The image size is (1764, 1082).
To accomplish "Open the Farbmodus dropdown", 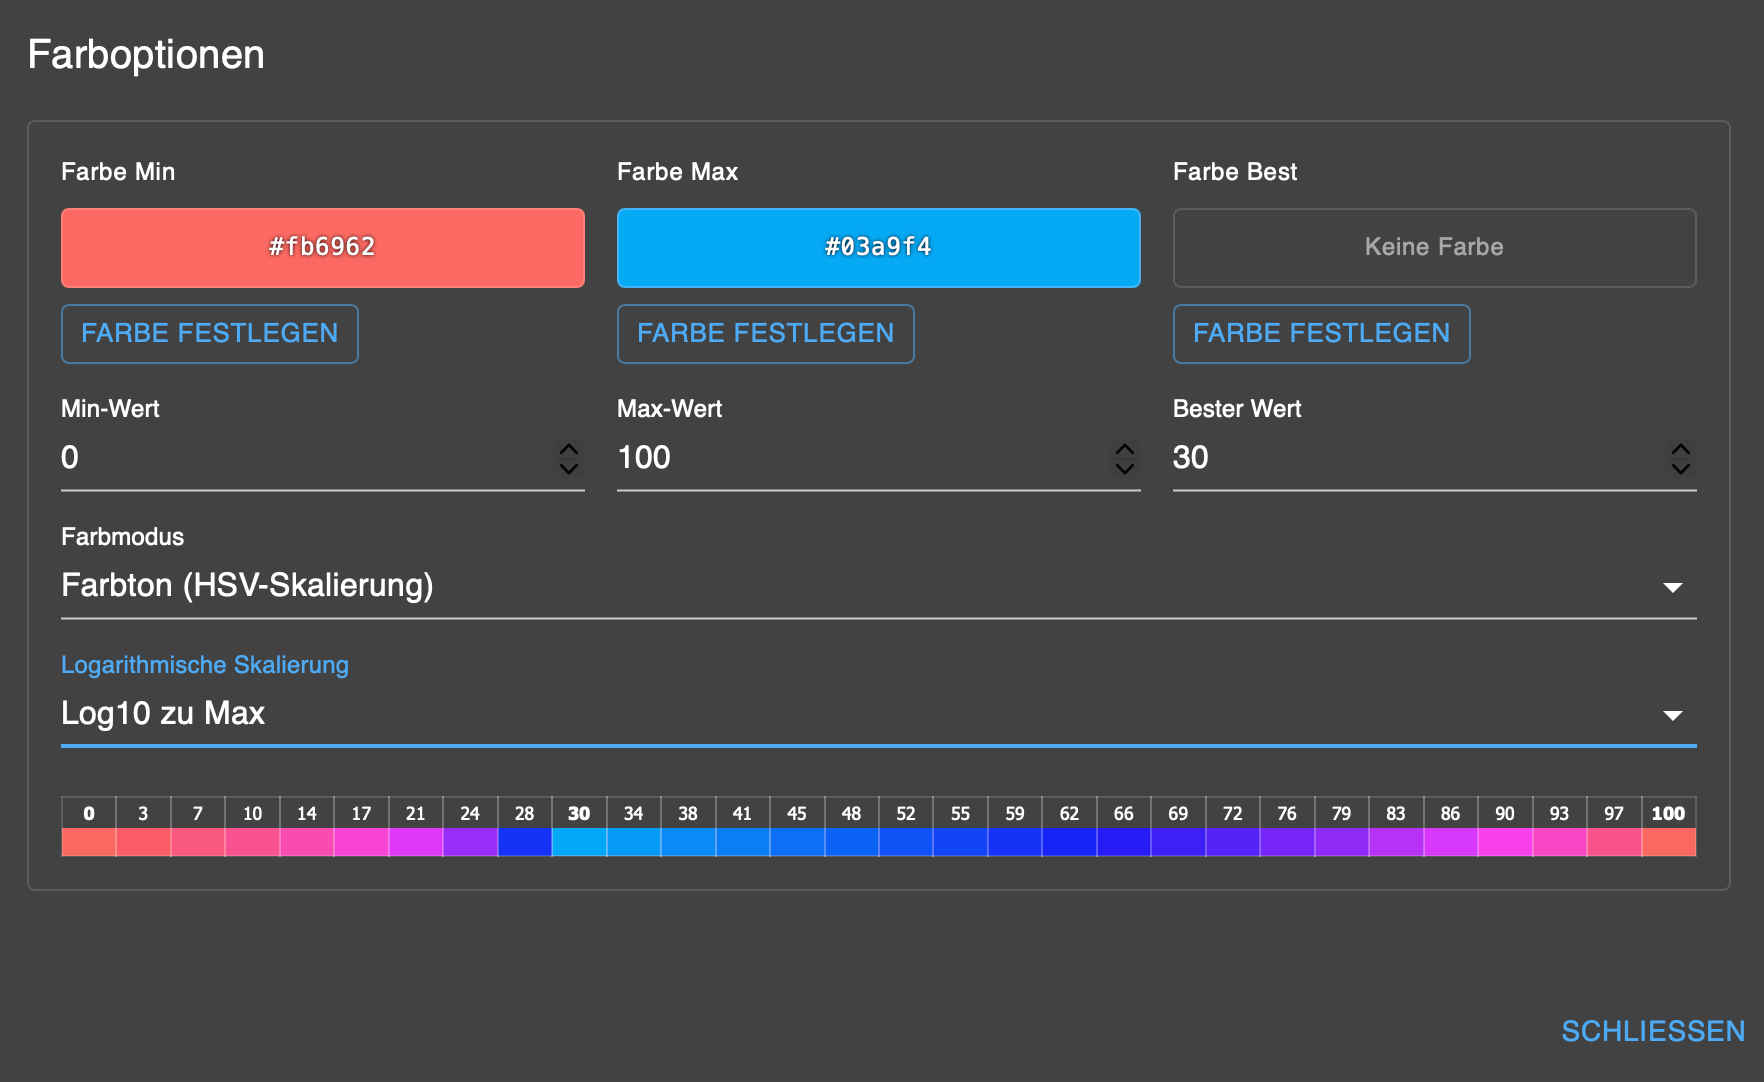I will coord(879,586).
